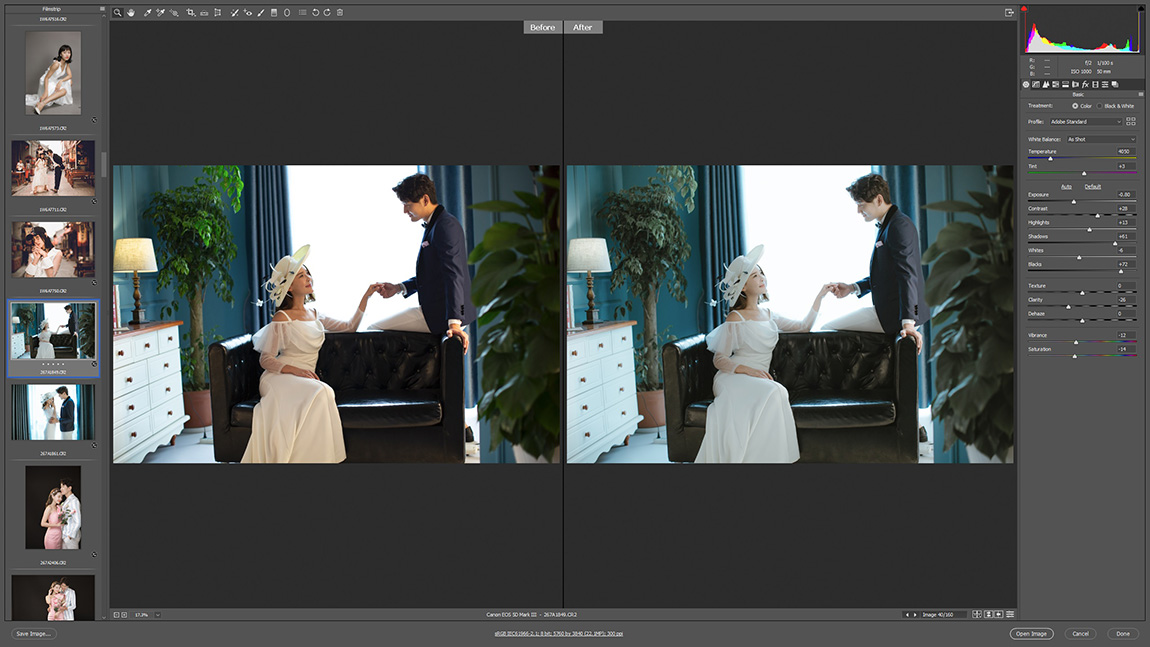Activate the Targeted Adjustment tool
This screenshot has height=647, width=1150.
coord(175,12)
